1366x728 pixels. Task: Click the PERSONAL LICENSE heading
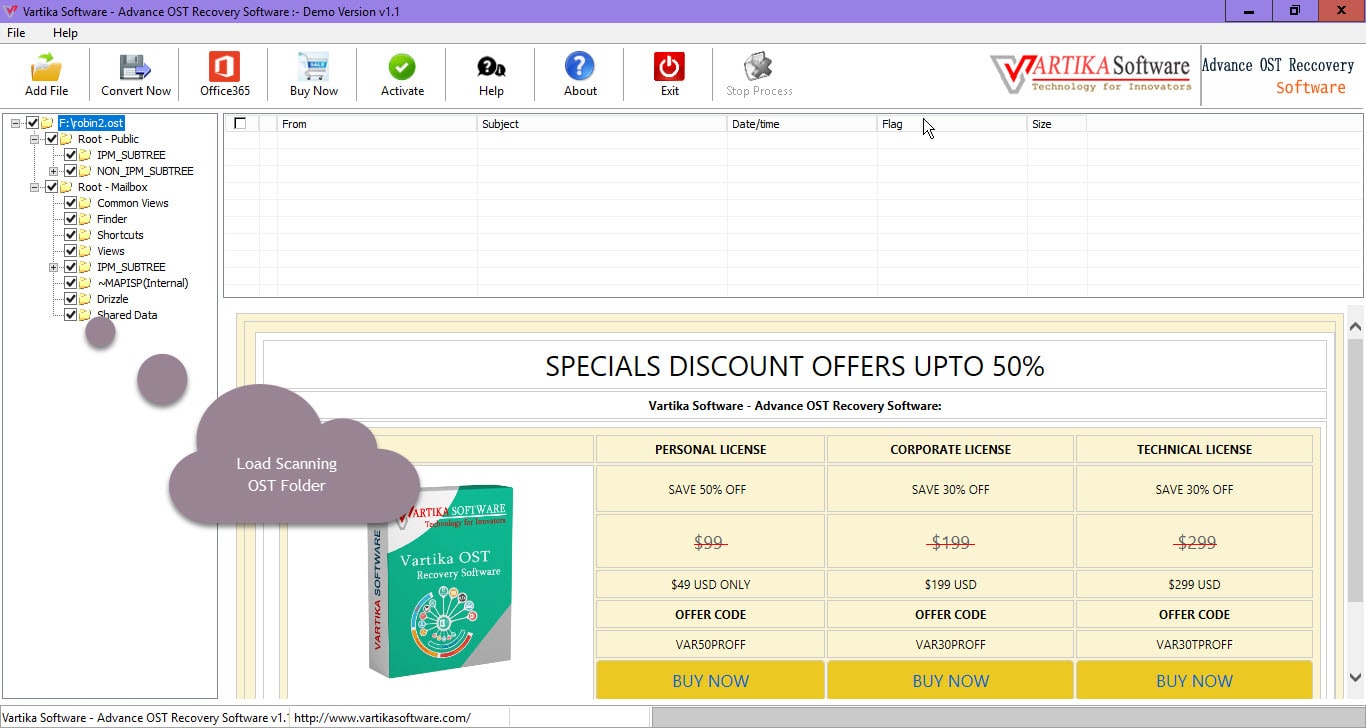[710, 449]
